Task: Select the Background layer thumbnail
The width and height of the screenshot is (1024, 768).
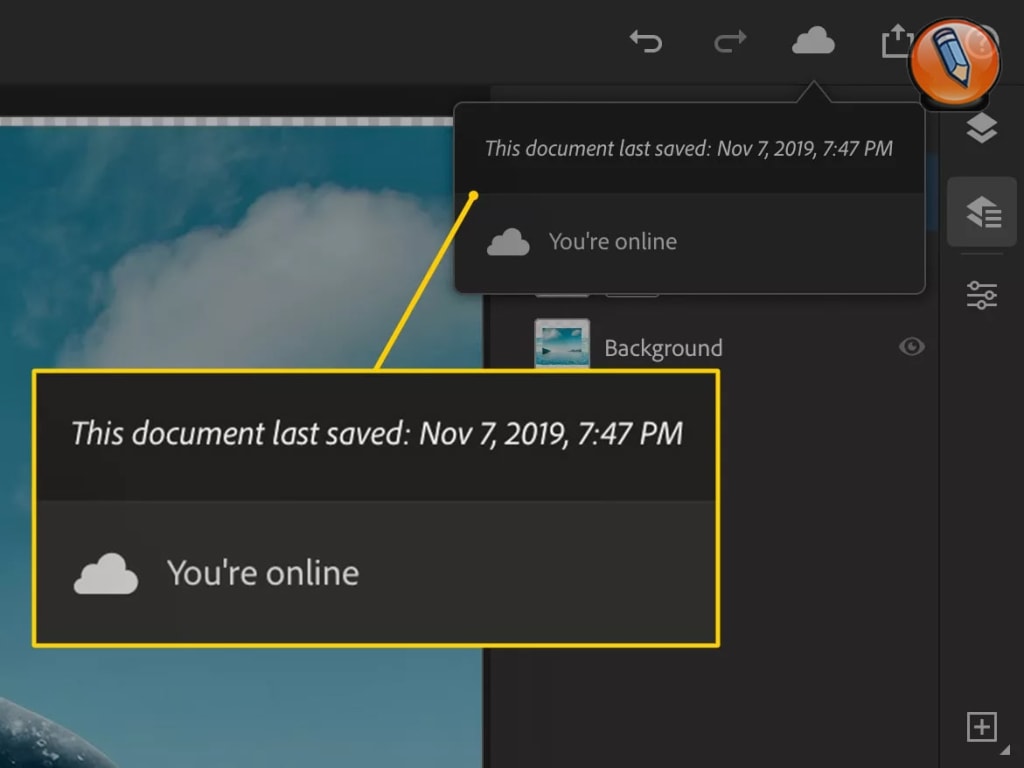Action: click(562, 344)
